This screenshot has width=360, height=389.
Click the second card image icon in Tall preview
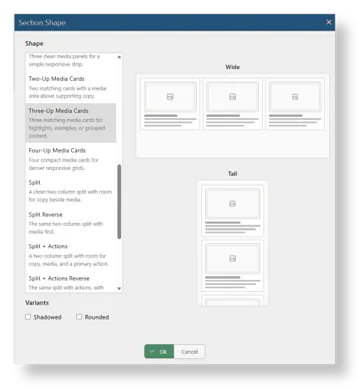click(x=232, y=258)
